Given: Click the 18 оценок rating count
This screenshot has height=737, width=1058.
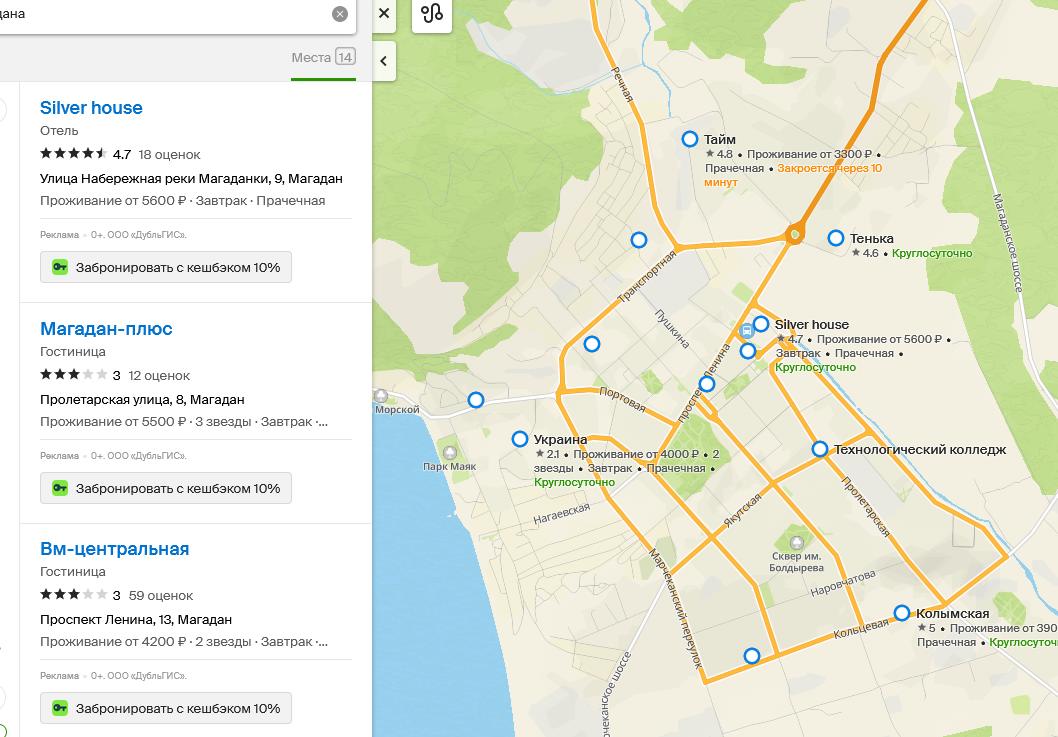Looking at the screenshot, I should pyautogui.click(x=169, y=155).
